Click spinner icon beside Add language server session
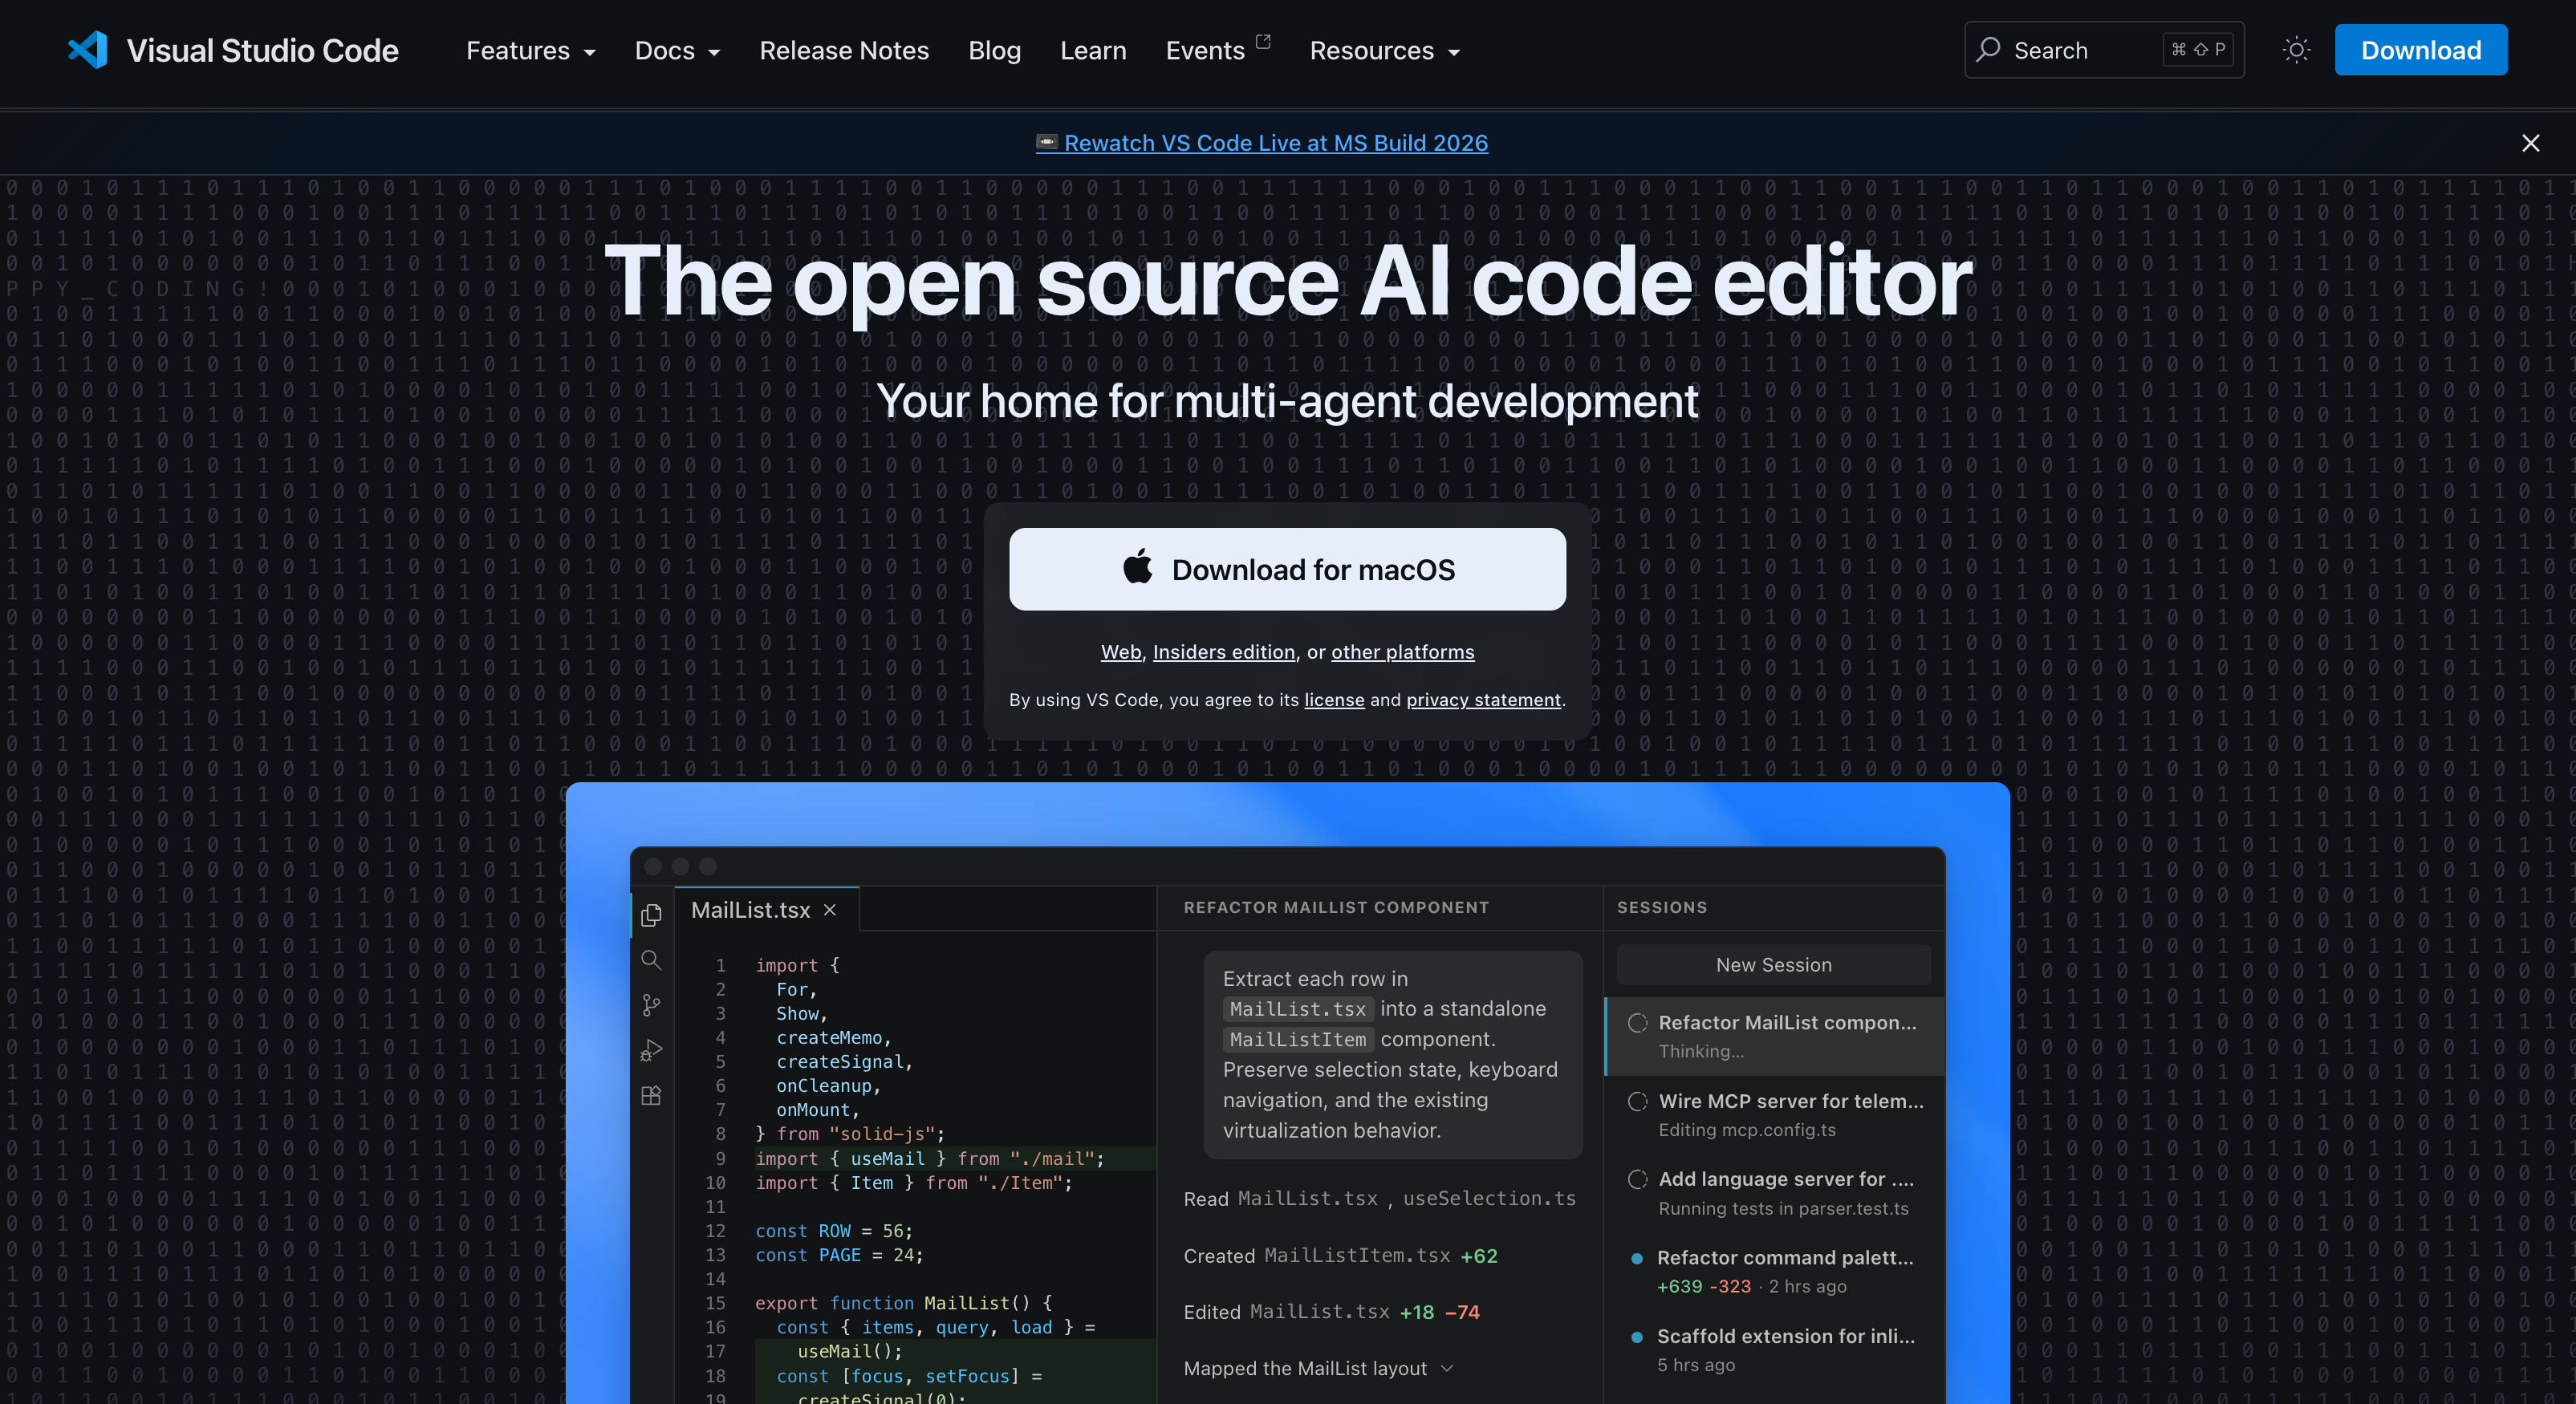 1637,1179
